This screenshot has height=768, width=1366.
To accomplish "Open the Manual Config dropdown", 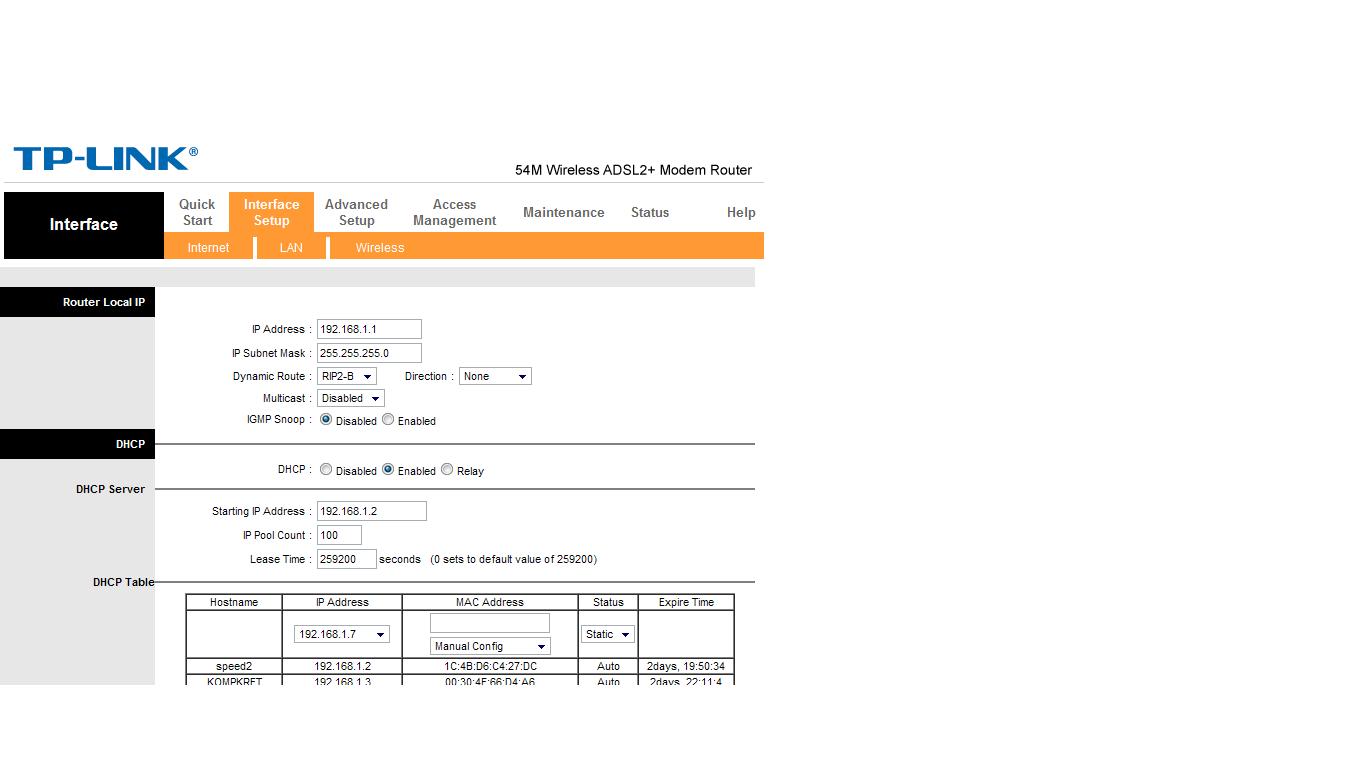I will click(490, 646).
